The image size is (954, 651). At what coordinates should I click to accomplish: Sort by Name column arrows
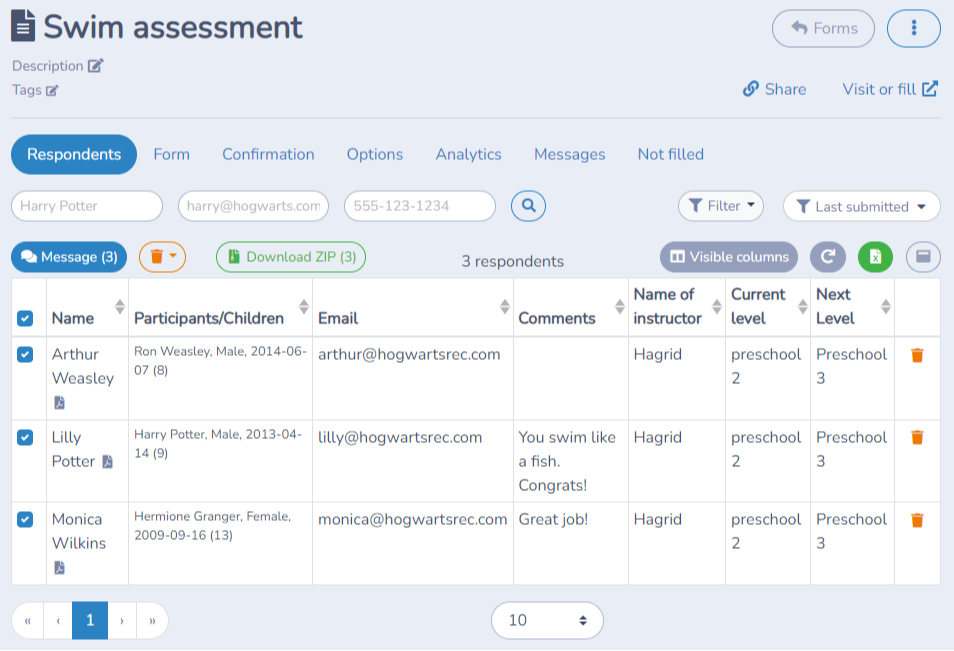click(x=120, y=306)
